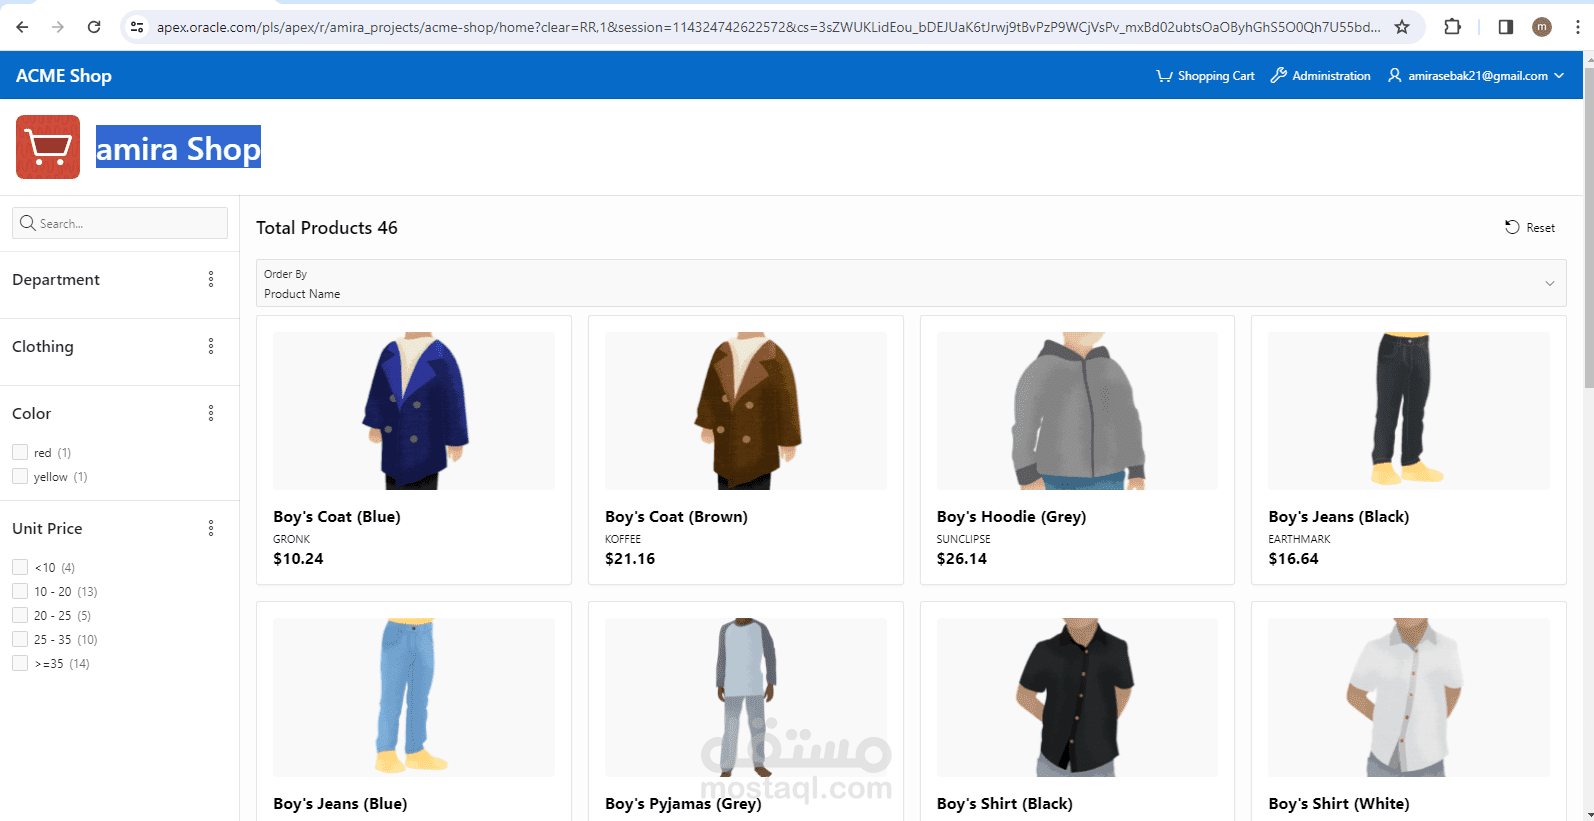The width and height of the screenshot is (1594, 821).
Task: Click the grey pyjamas product image
Action: 746,697
